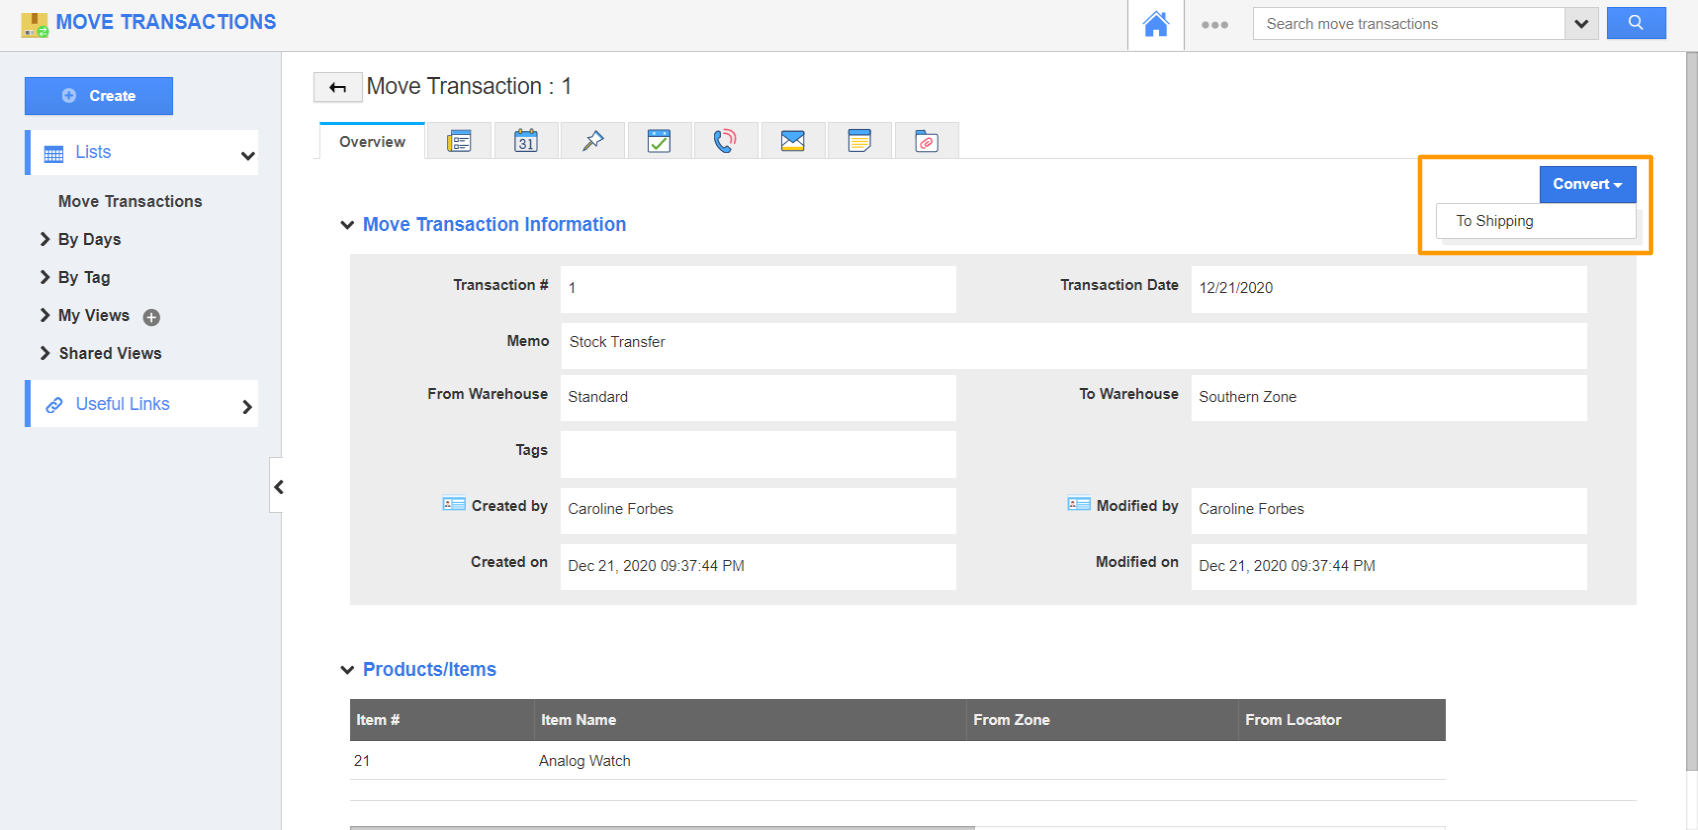Open the Tasks checkmark tab
The height and width of the screenshot is (830, 1698).
659,141
